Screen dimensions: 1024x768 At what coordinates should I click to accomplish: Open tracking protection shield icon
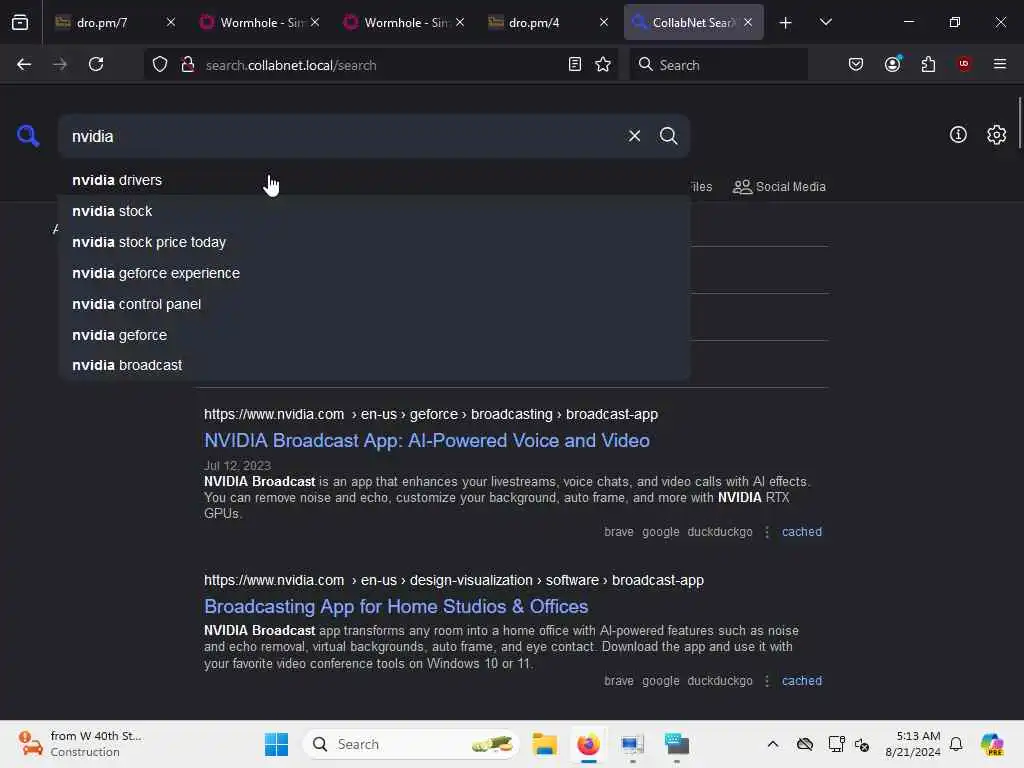click(x=160, y=65)
